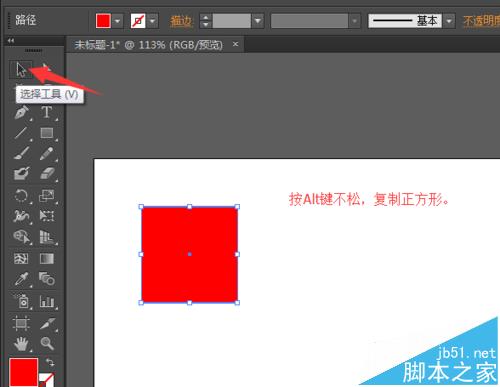Select the Blob Brush tool
Screen dimensions: 500x387
[x=21, y=174]
